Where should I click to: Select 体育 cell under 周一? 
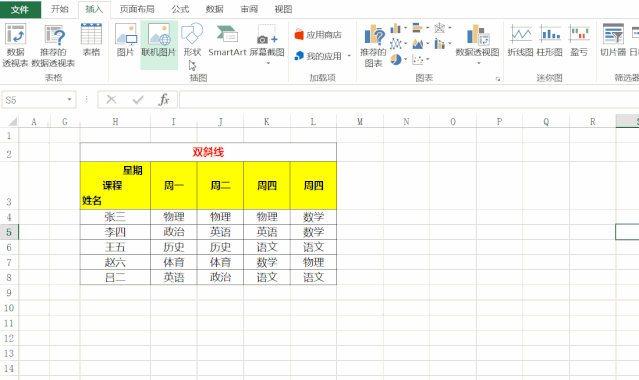[x=174, y=262]
